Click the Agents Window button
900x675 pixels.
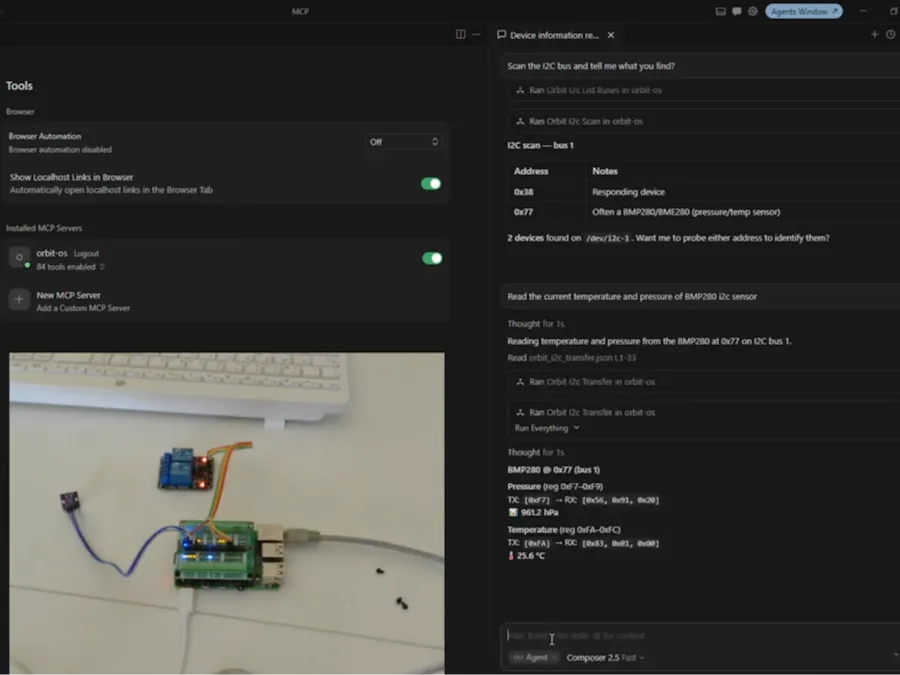(804, 11)
